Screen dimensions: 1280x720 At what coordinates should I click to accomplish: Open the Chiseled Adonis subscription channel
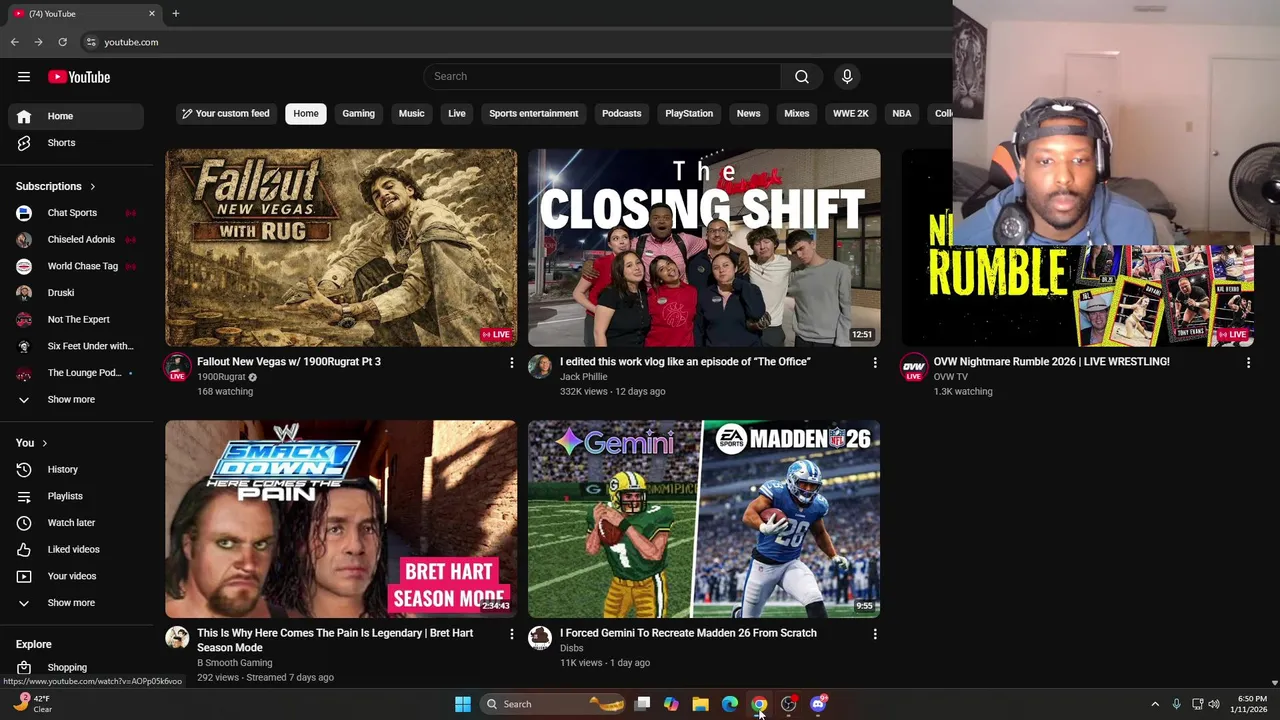click(x=76, y=240)
